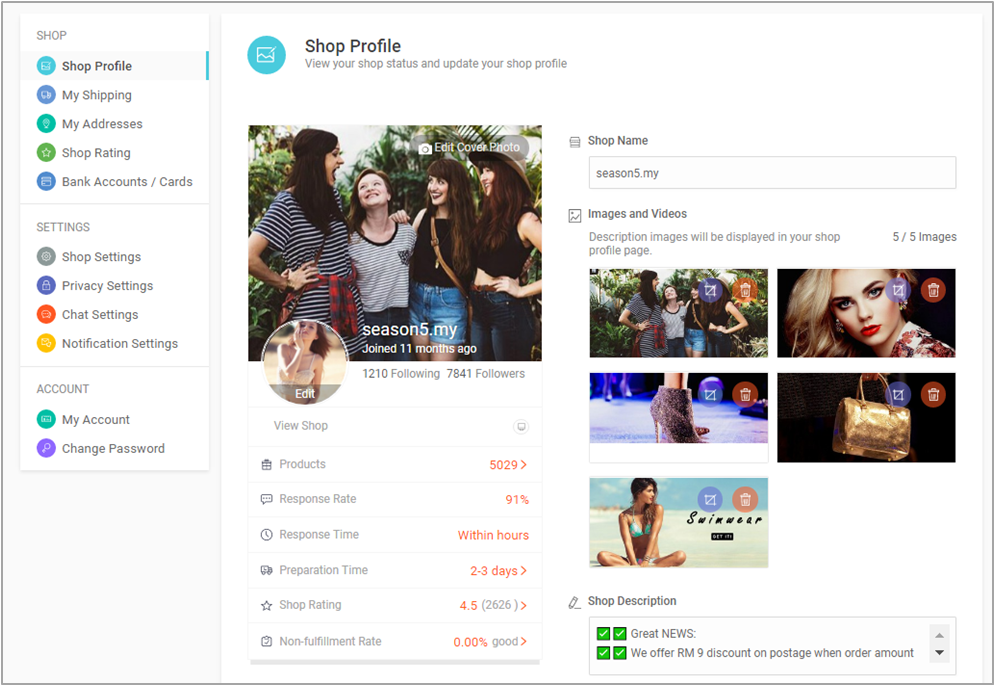Viewport: 995px width, 686px height.
Task: Open Privacy Settings
Action: pos(107,286)
